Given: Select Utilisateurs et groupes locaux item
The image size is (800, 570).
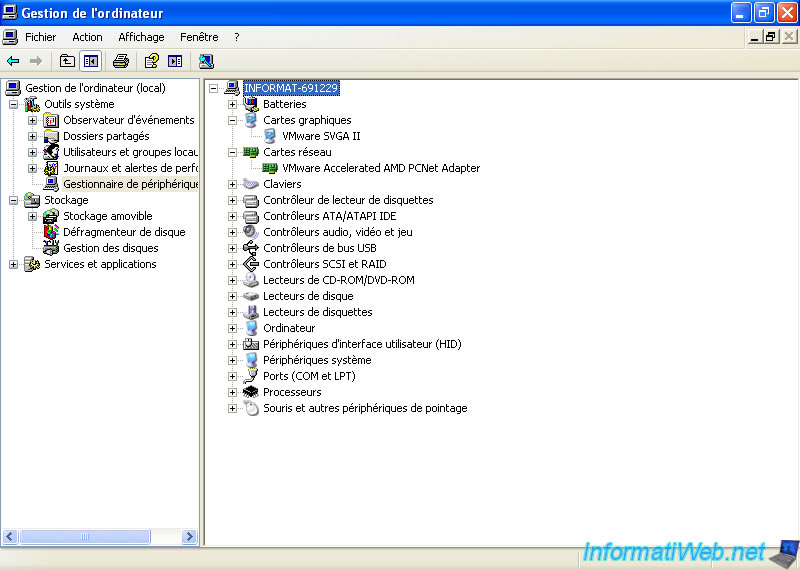Looking at the screenshot, I should point(130,152).
